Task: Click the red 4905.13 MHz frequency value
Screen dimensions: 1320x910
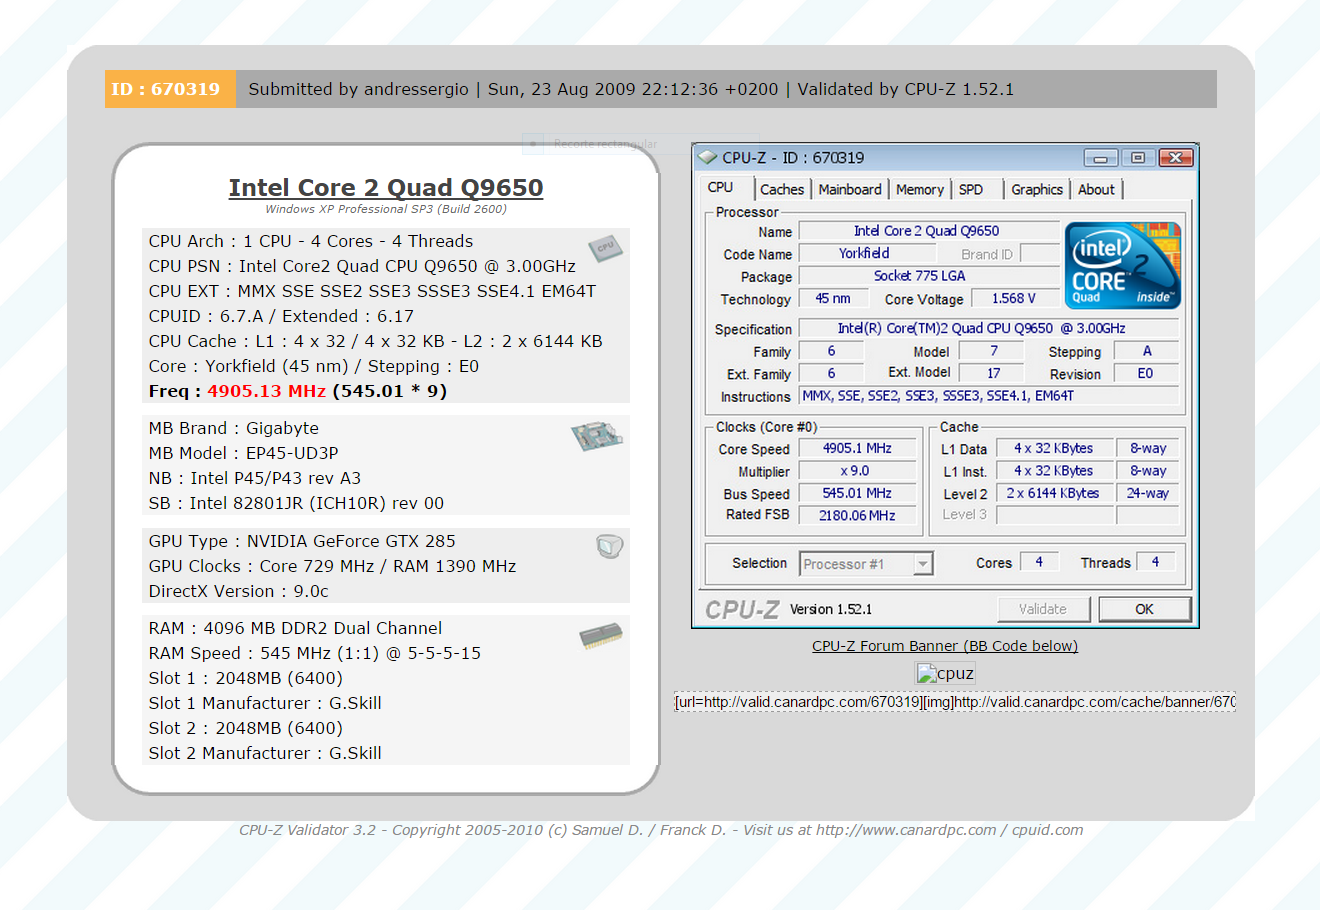Action: [x=267, y=391]
